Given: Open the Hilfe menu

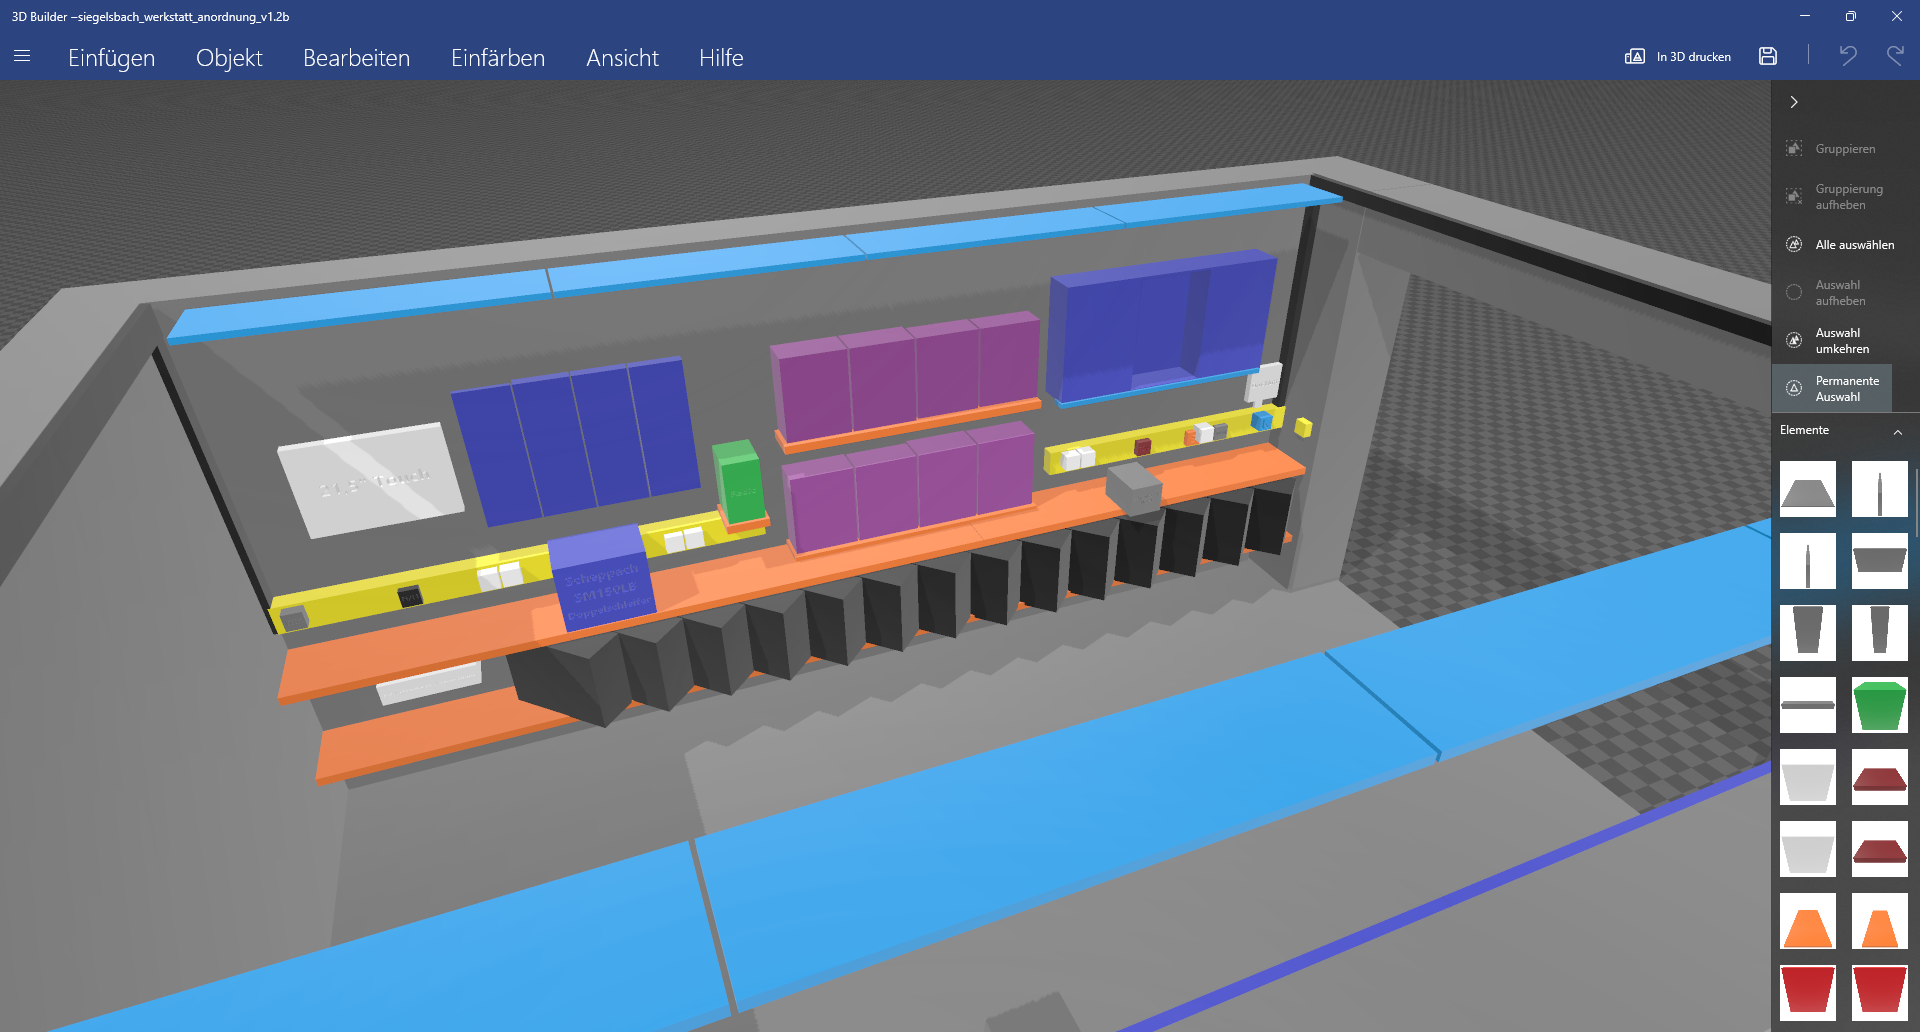Looking at the screenshot, I should [x=720, y=58].
